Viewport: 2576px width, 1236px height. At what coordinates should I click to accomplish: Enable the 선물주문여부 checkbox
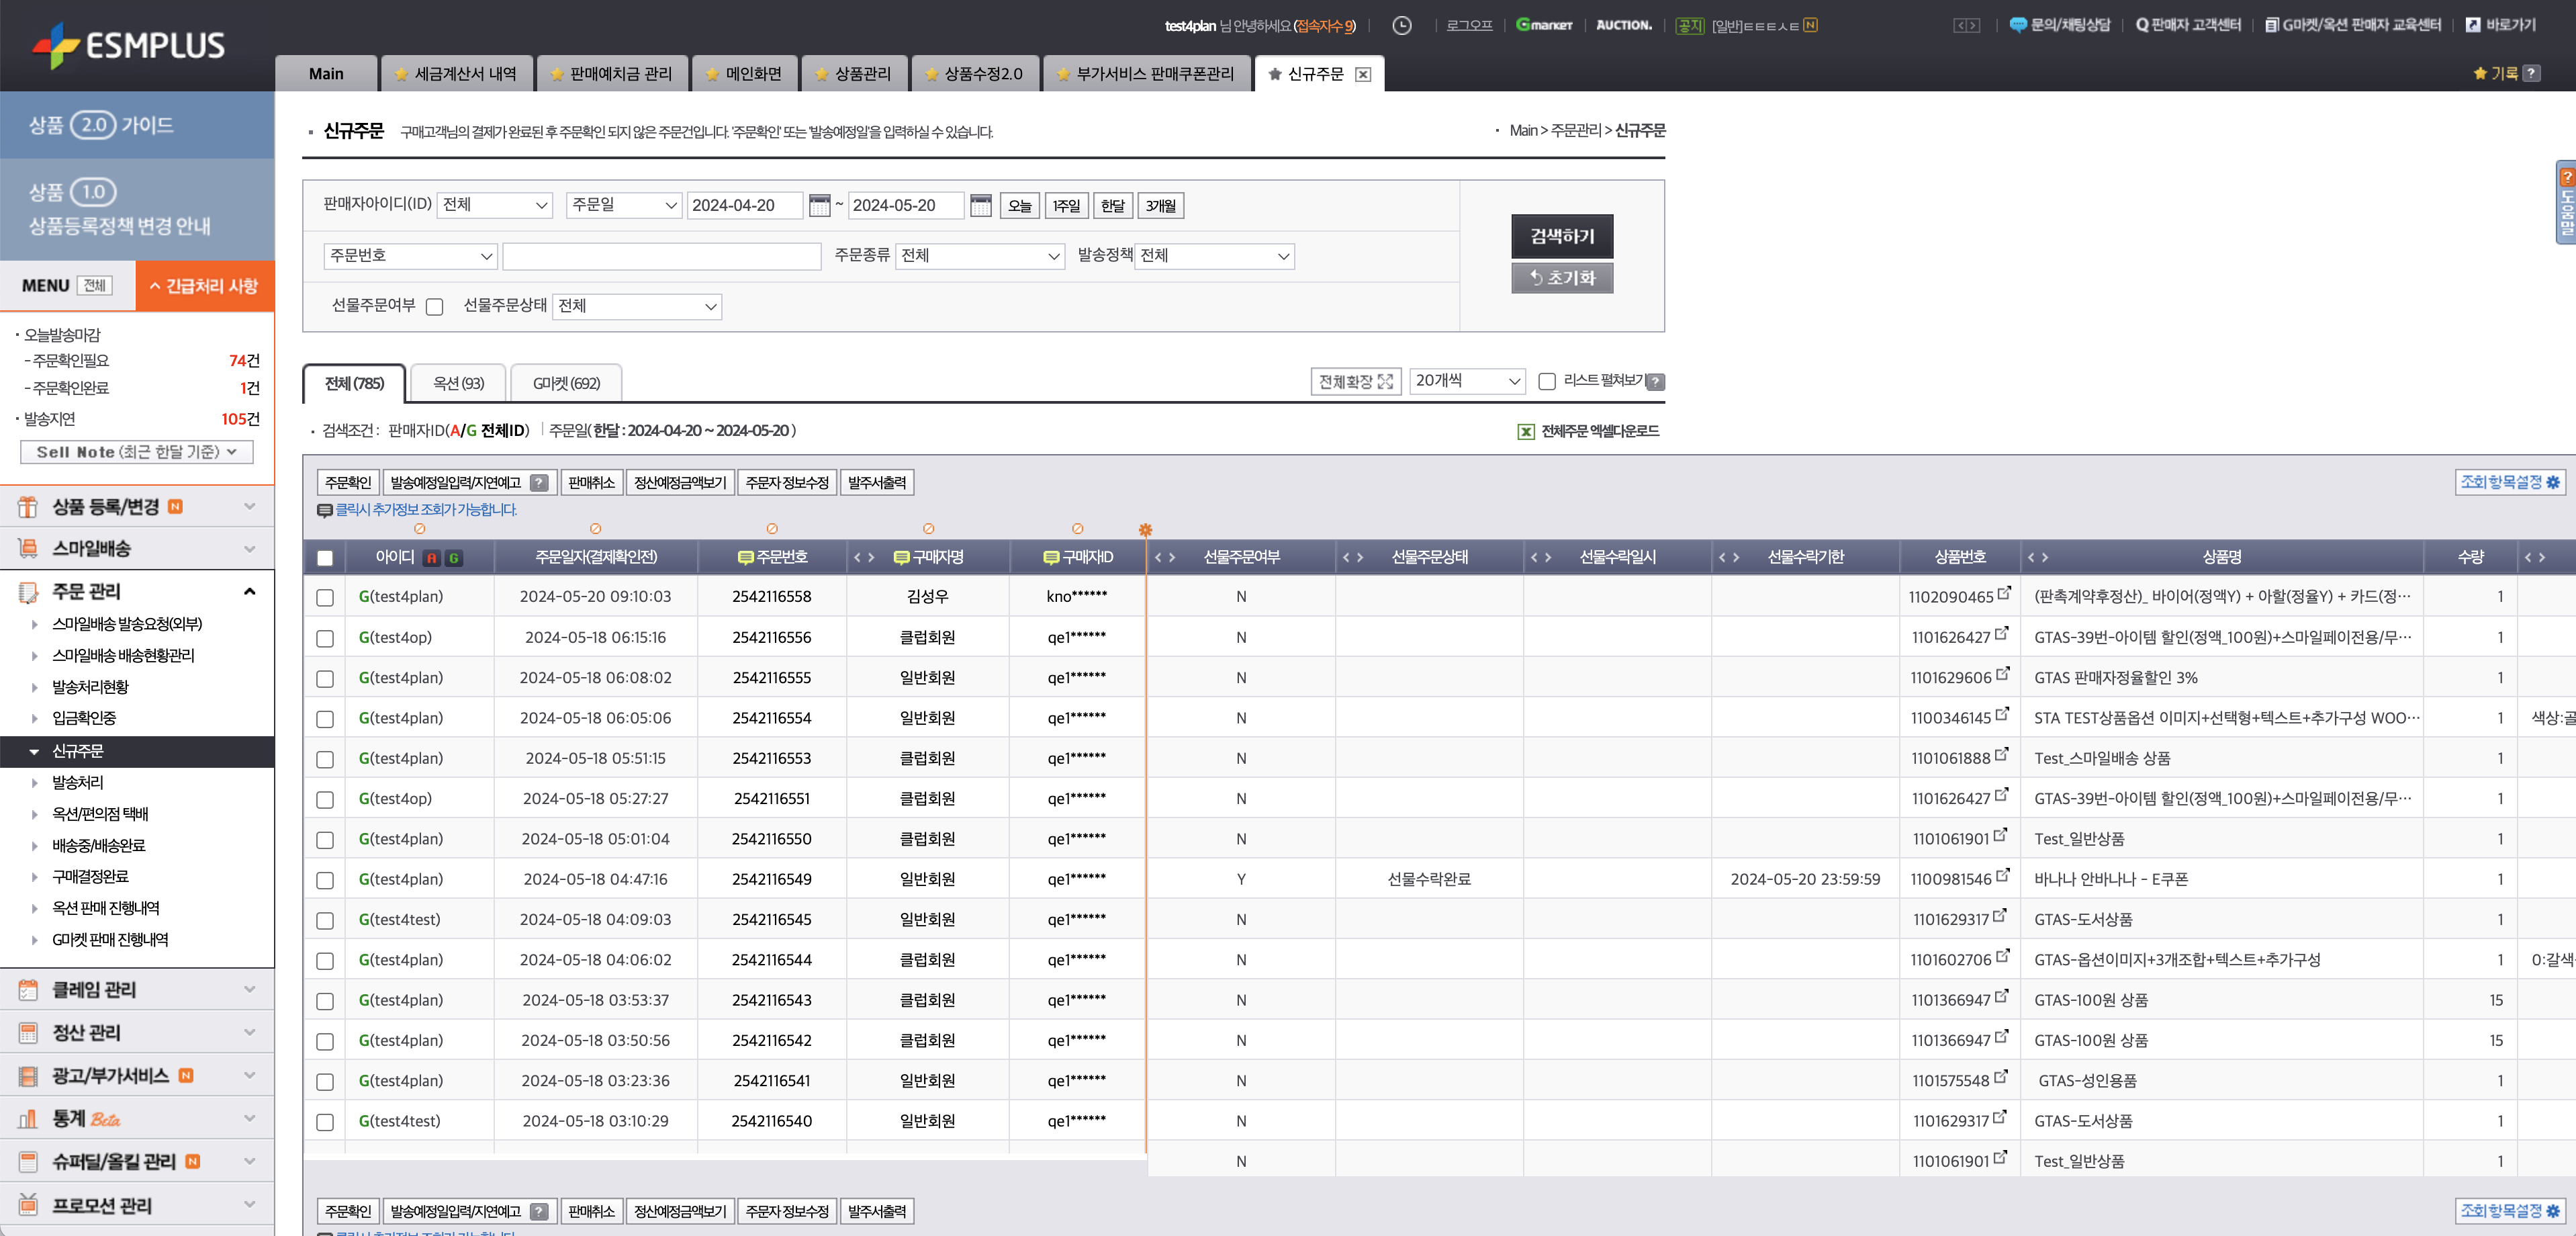[434, 307]
